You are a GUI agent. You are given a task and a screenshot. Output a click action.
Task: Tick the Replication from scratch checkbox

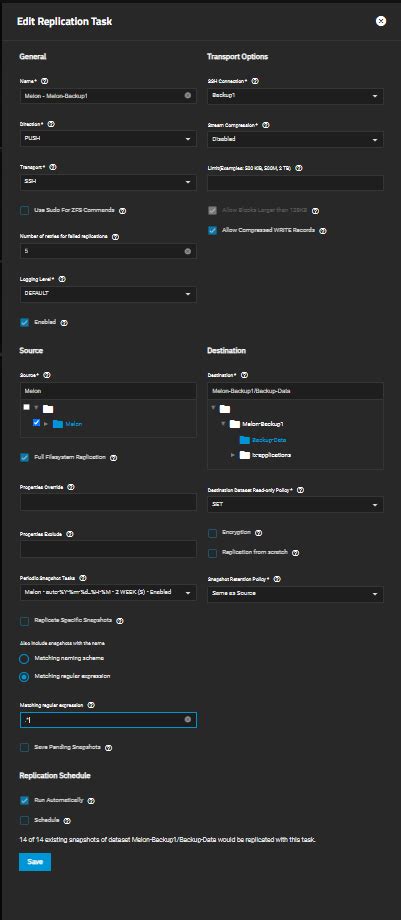point(213,553)
